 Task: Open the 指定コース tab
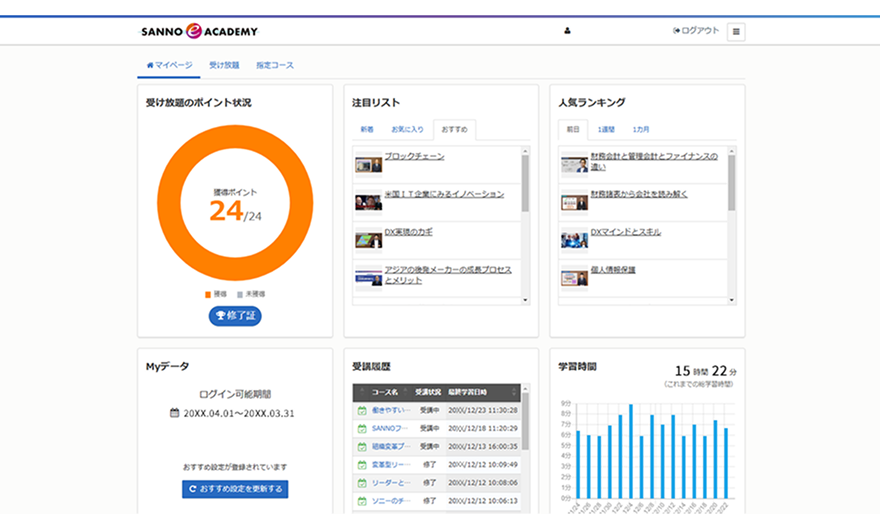[x=275, y=65]
